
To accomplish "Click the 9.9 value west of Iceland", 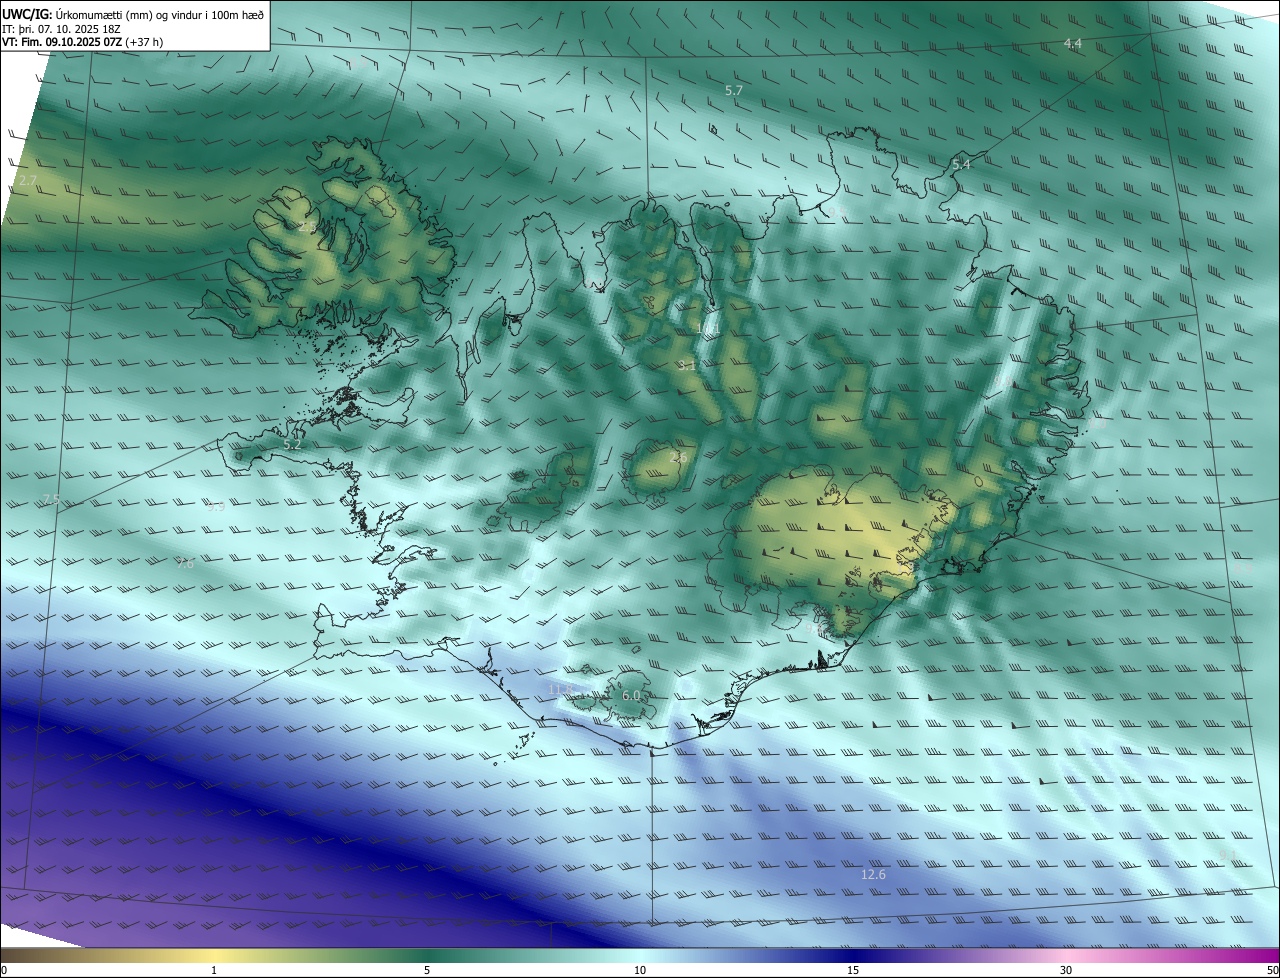I will (215, 507).
